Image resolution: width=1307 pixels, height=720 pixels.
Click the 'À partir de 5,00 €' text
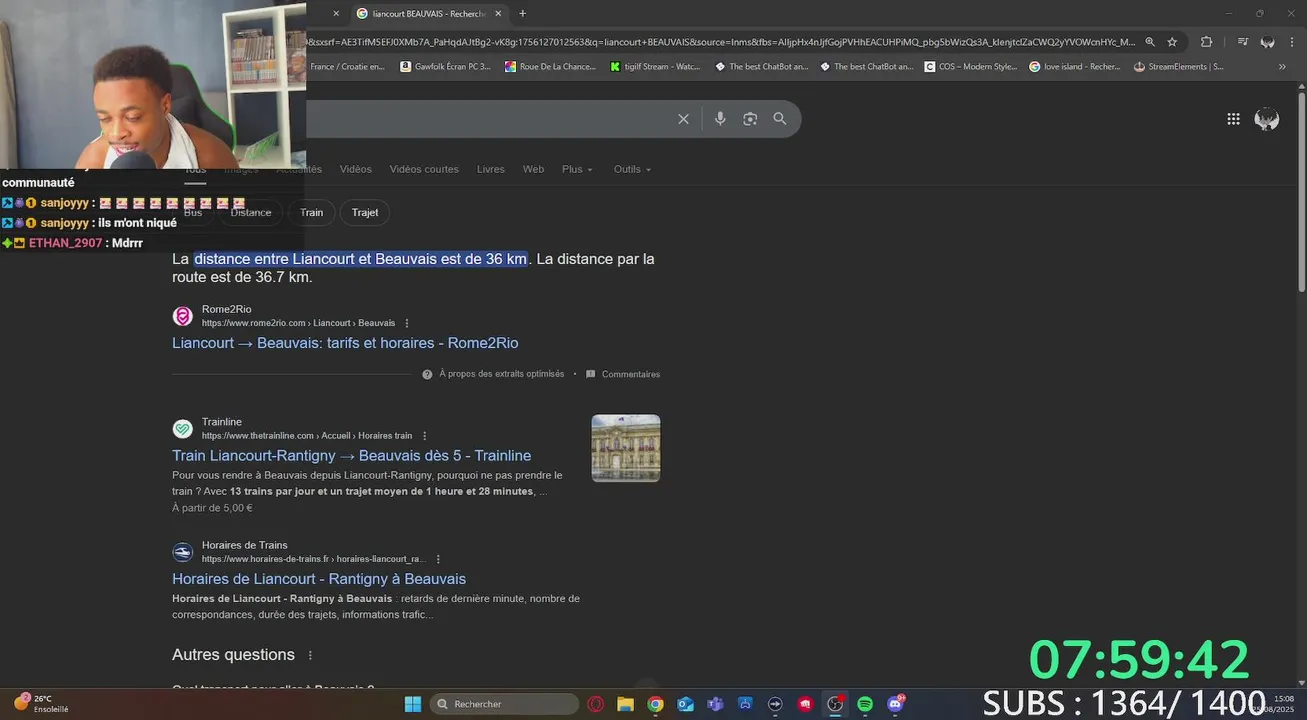[x=212, y=508]
